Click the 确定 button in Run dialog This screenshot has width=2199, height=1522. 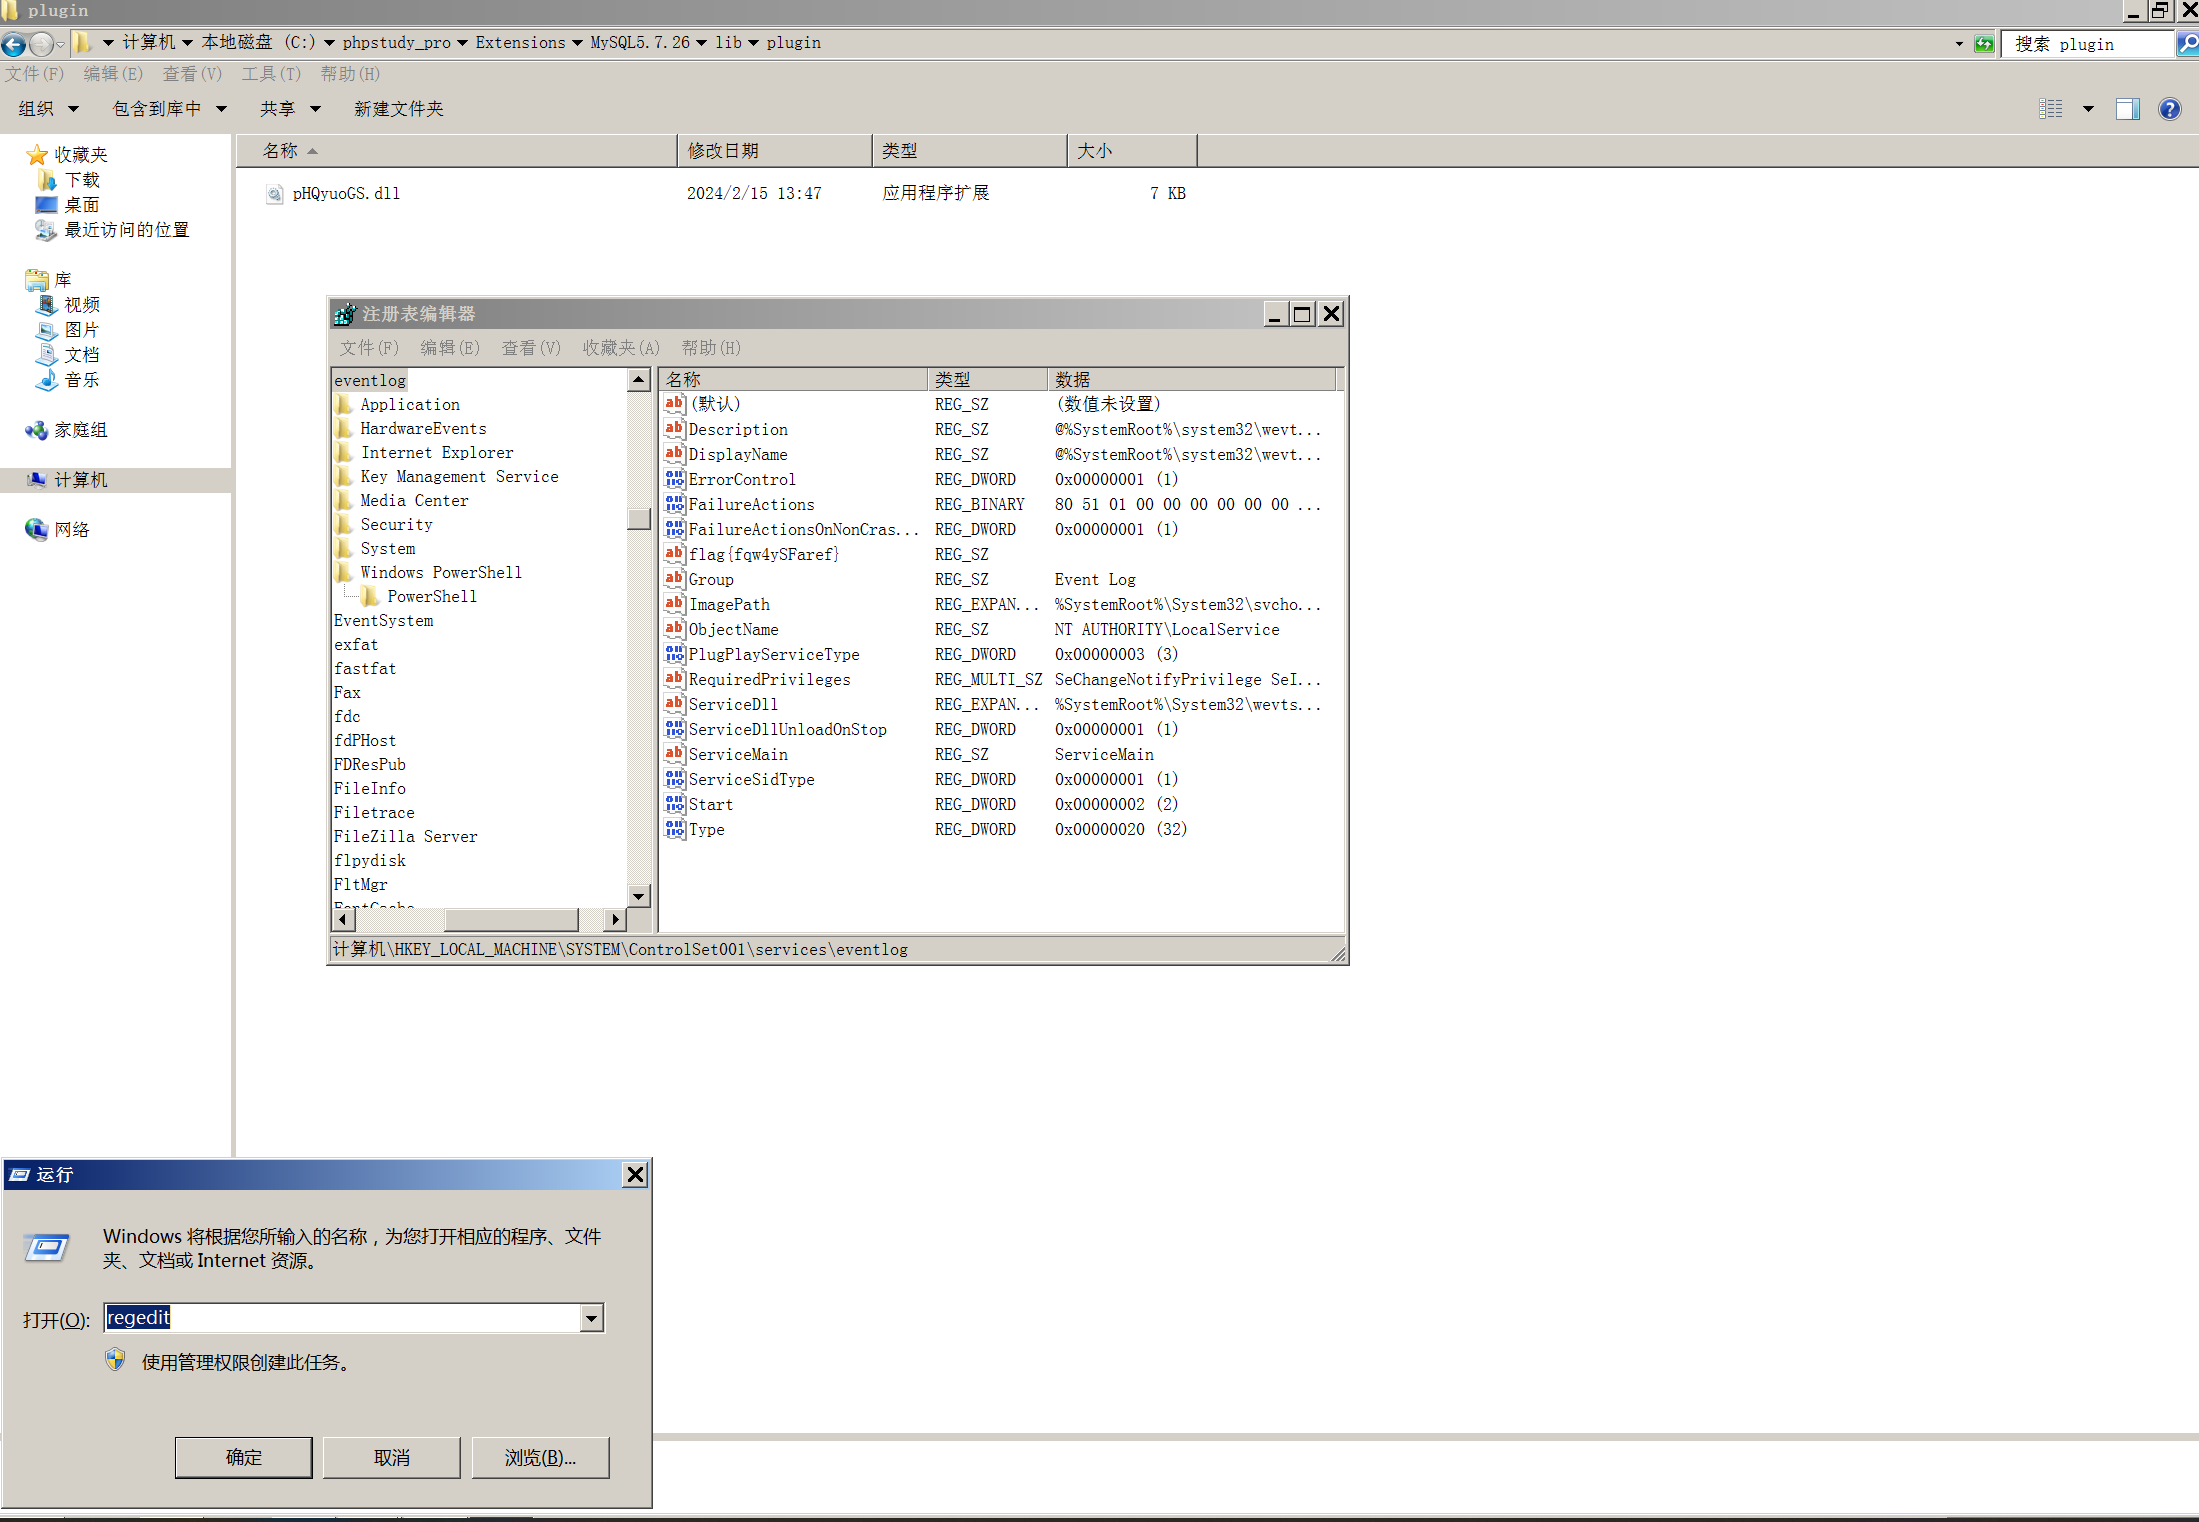click(243, 1457)
